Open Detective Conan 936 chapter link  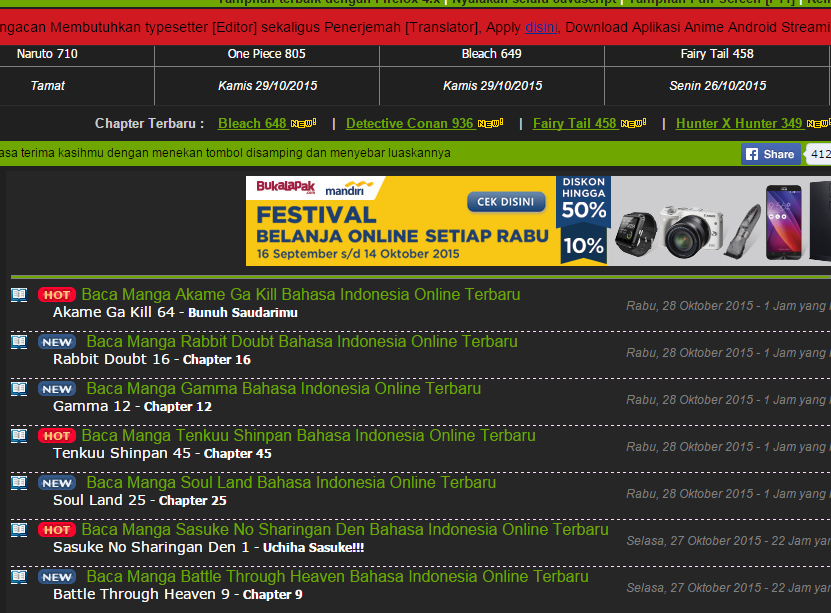pyautogui.click(x=410, y=123)
